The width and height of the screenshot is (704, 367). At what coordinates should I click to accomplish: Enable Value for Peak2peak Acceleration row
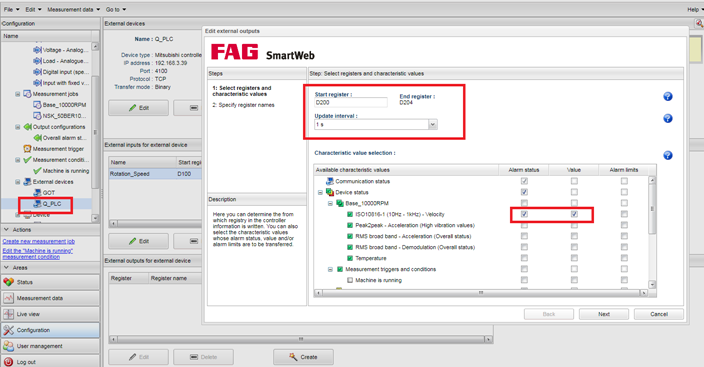point(574,225)
